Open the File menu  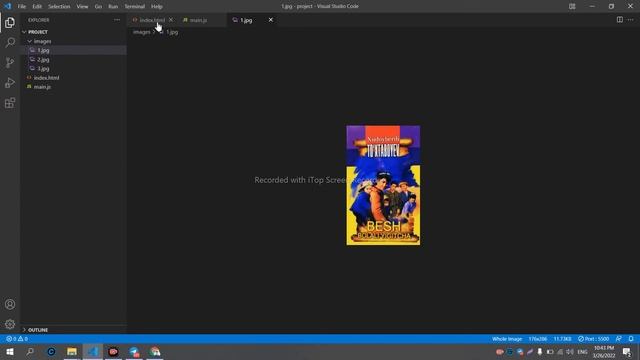click(x=22, y=7)
